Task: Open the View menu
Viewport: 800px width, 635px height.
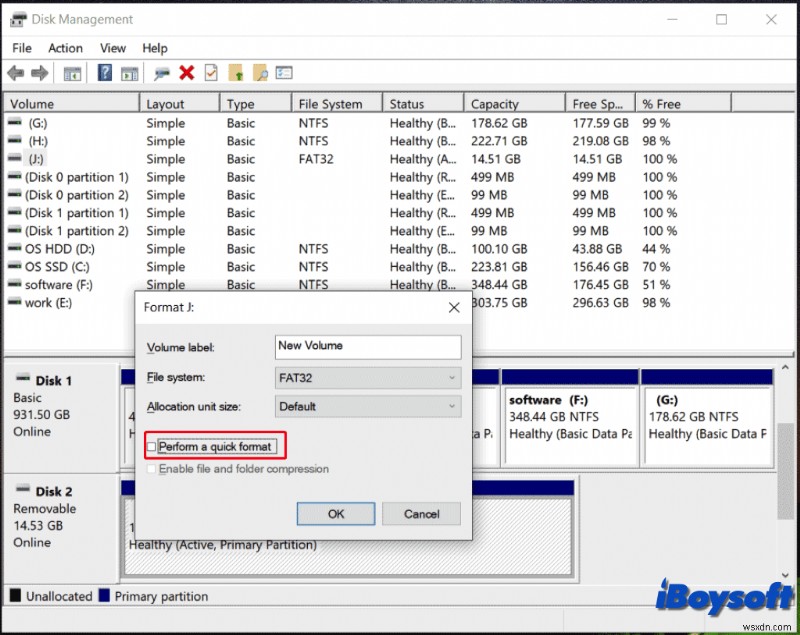Action: pyautogui.click(x=113, y=48)
